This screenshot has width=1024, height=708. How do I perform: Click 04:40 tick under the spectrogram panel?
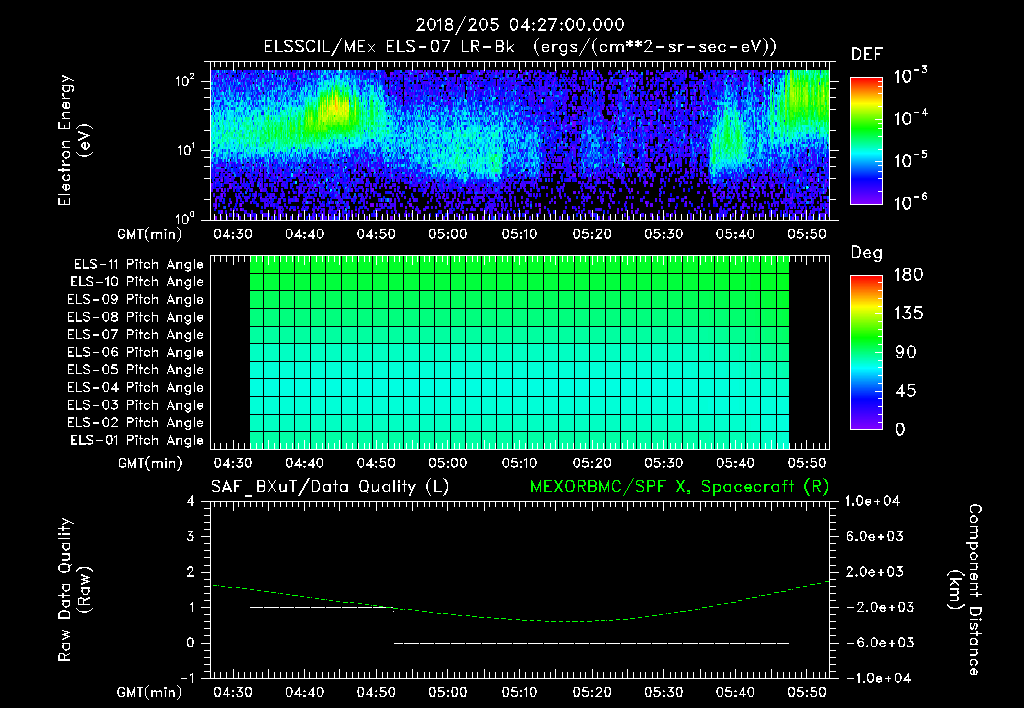tap(304, 234)
